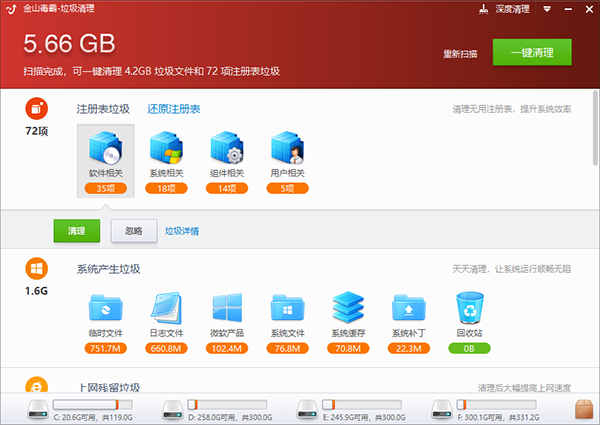This screenshot has width=600, height=425.
Task: Click the F drive disk icon
Action: coord(442,410)
